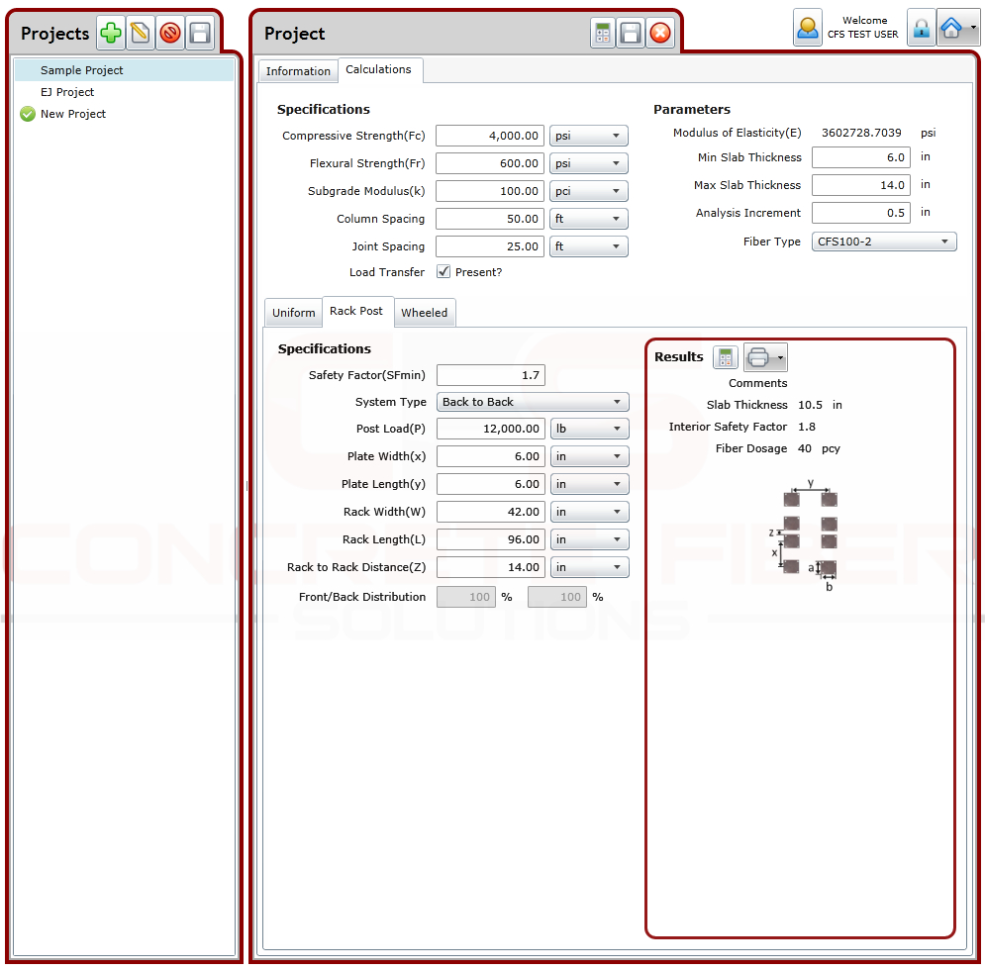985x970 pixels.
Task: Click the edit project icon in Projects toolbar
Action: tap(140, 33)
